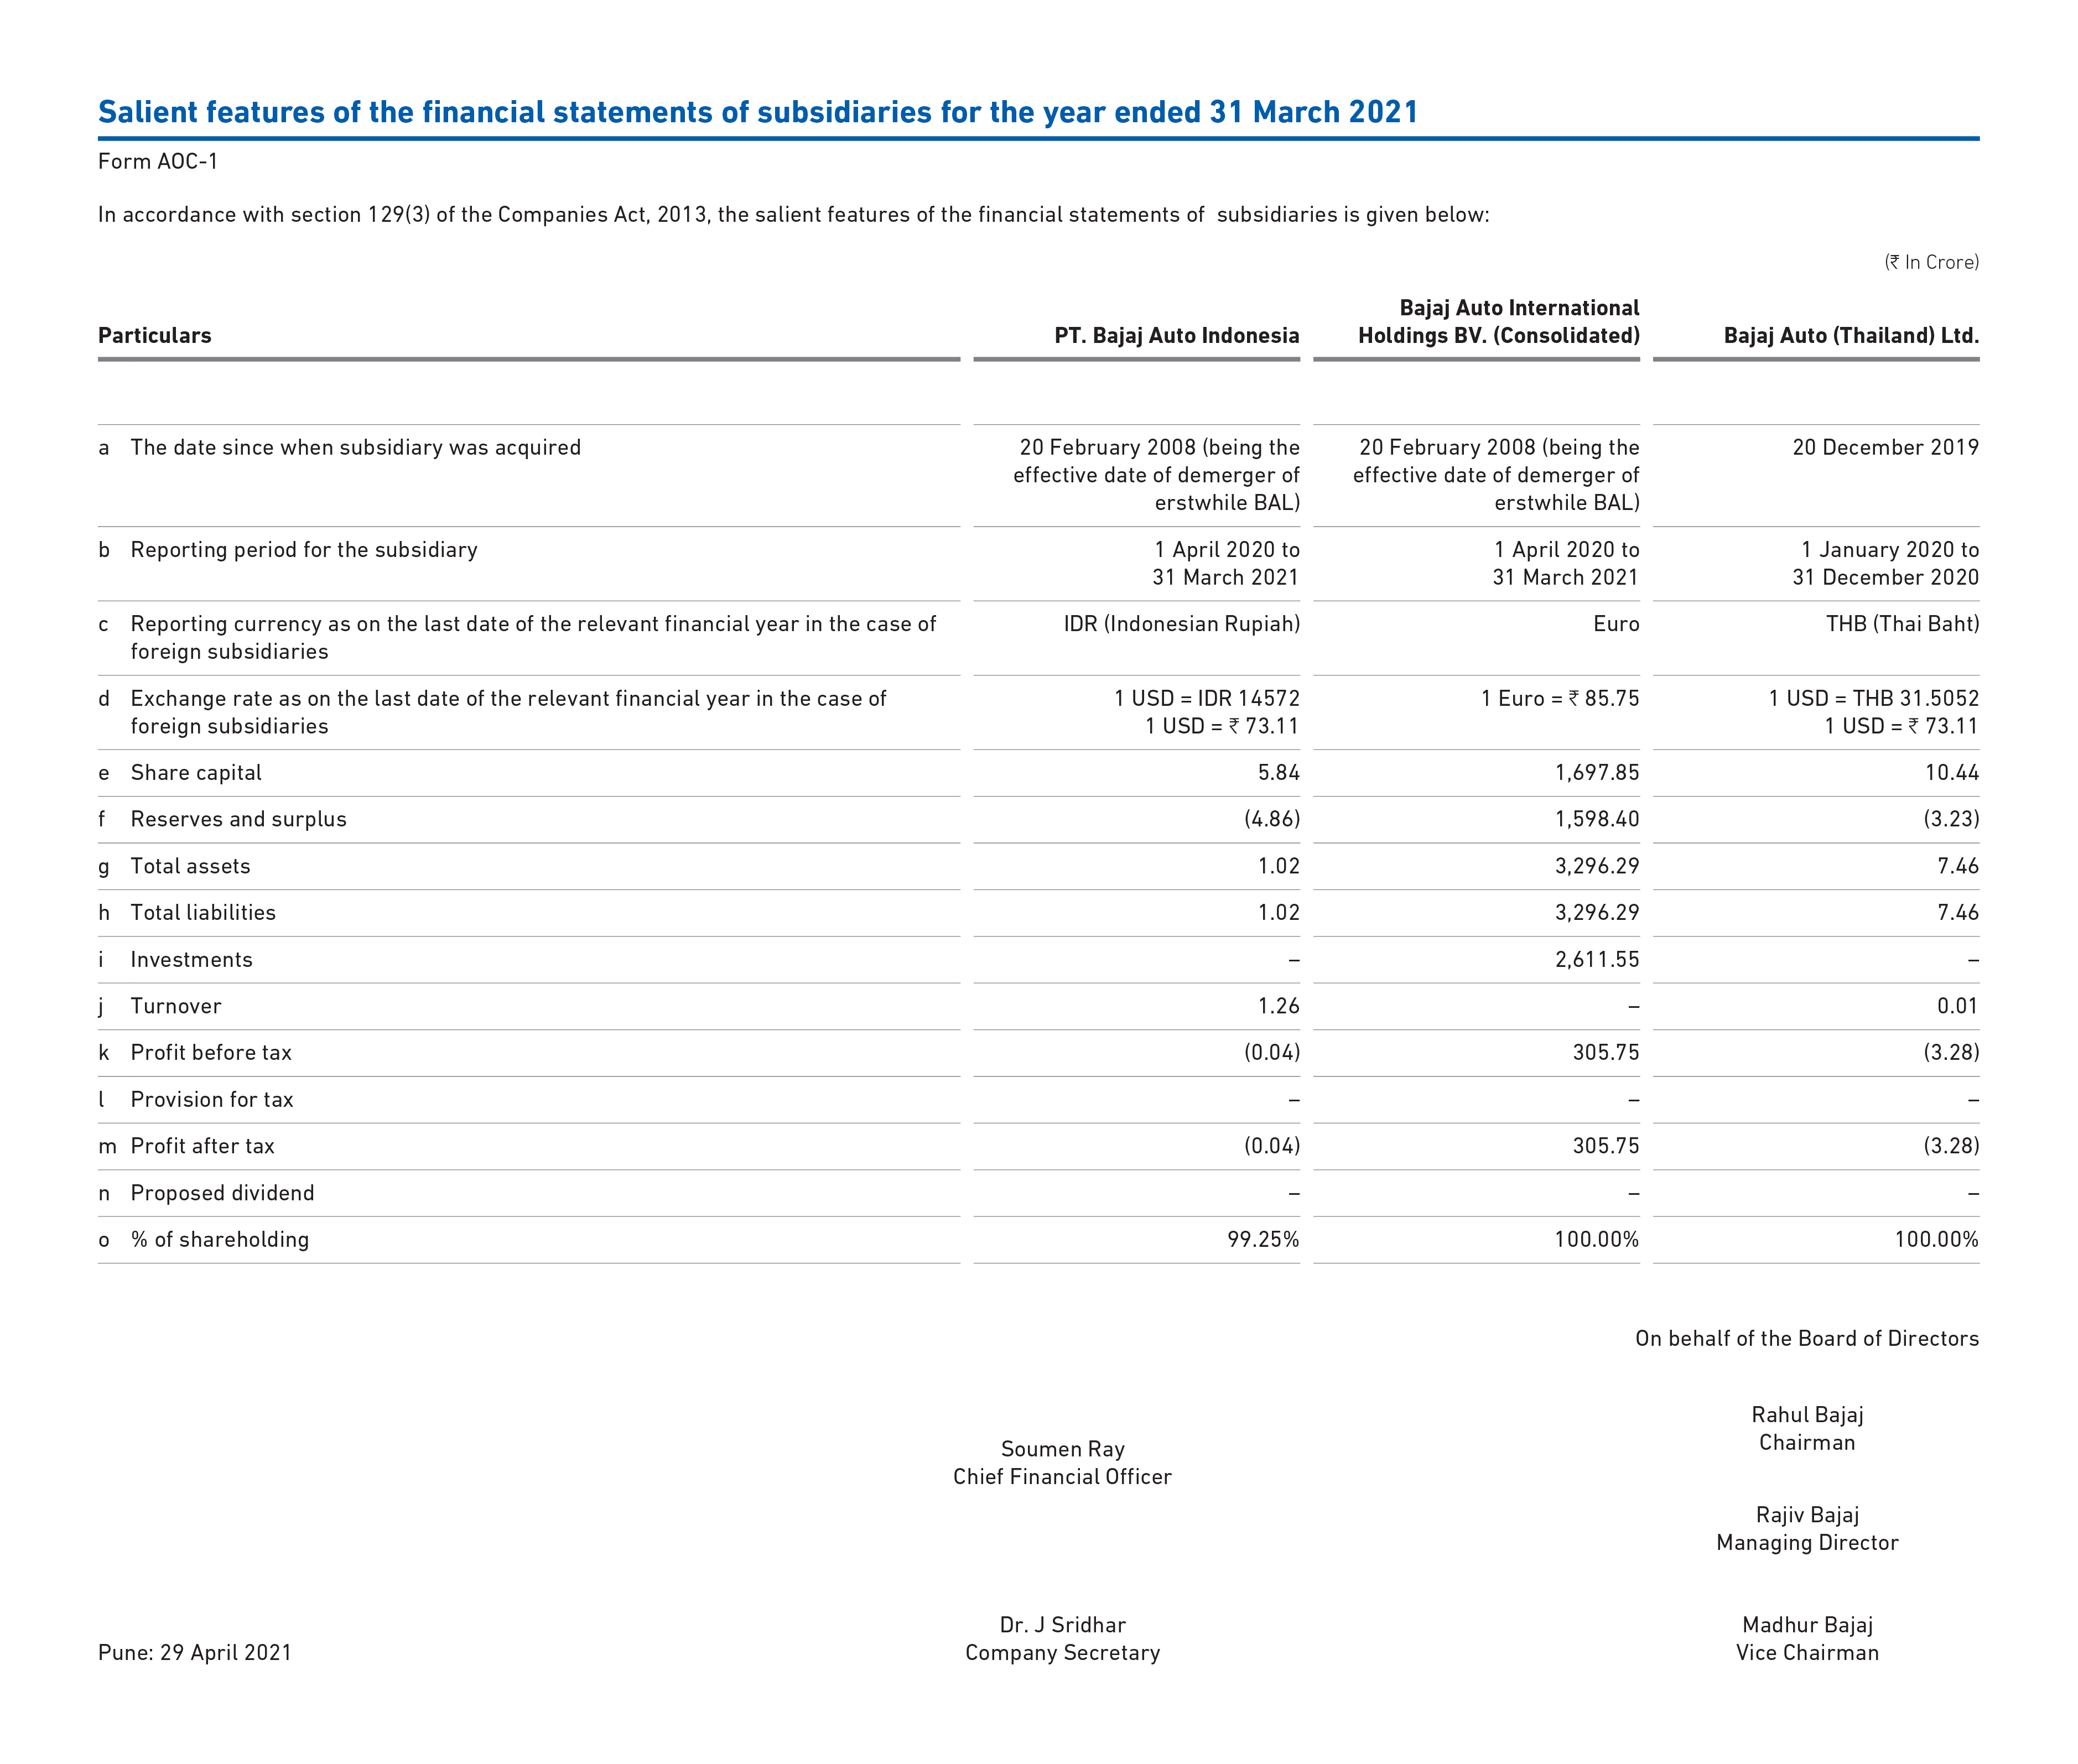Click the '1 USD = THB 31.5052' rate
The height and width of the screenshot is (1764, 2078).
[x=1873, y=699]
